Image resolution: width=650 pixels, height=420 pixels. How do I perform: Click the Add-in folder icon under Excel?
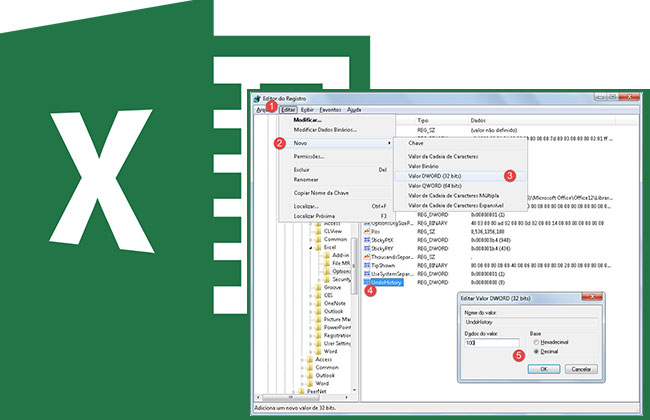(x=327, y=255)
